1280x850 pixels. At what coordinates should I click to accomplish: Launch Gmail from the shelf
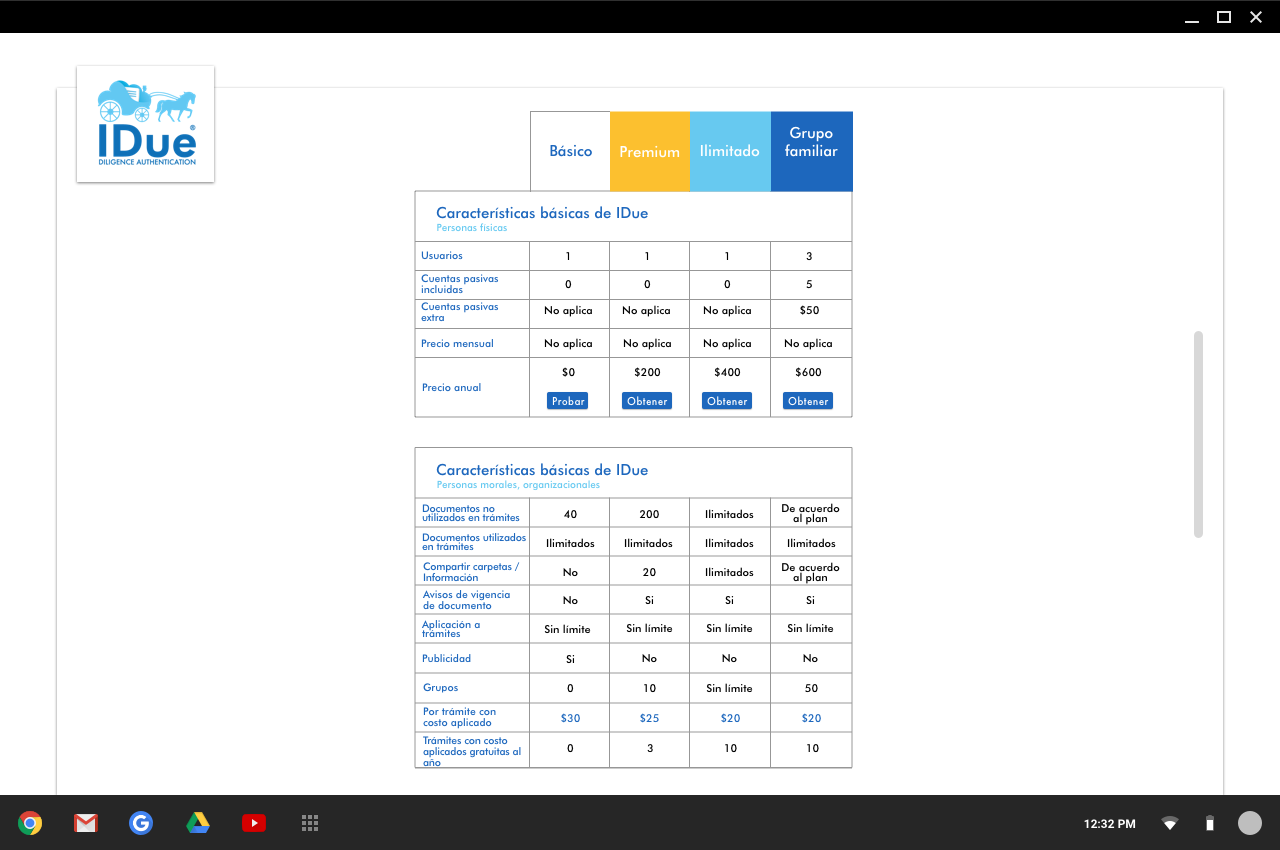[85, 823]
